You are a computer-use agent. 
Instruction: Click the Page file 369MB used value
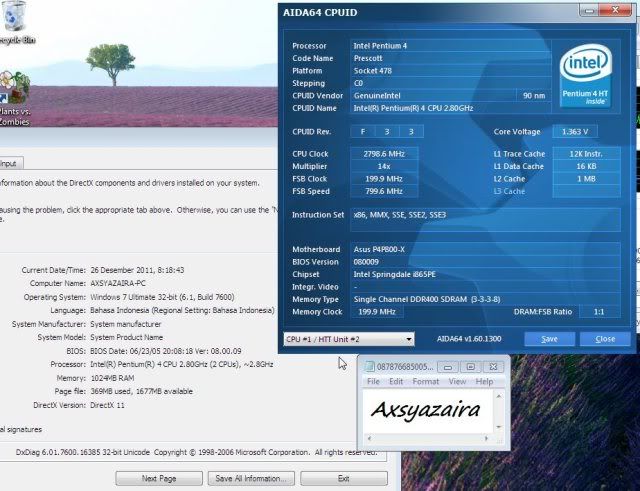[x=141, y=391]
